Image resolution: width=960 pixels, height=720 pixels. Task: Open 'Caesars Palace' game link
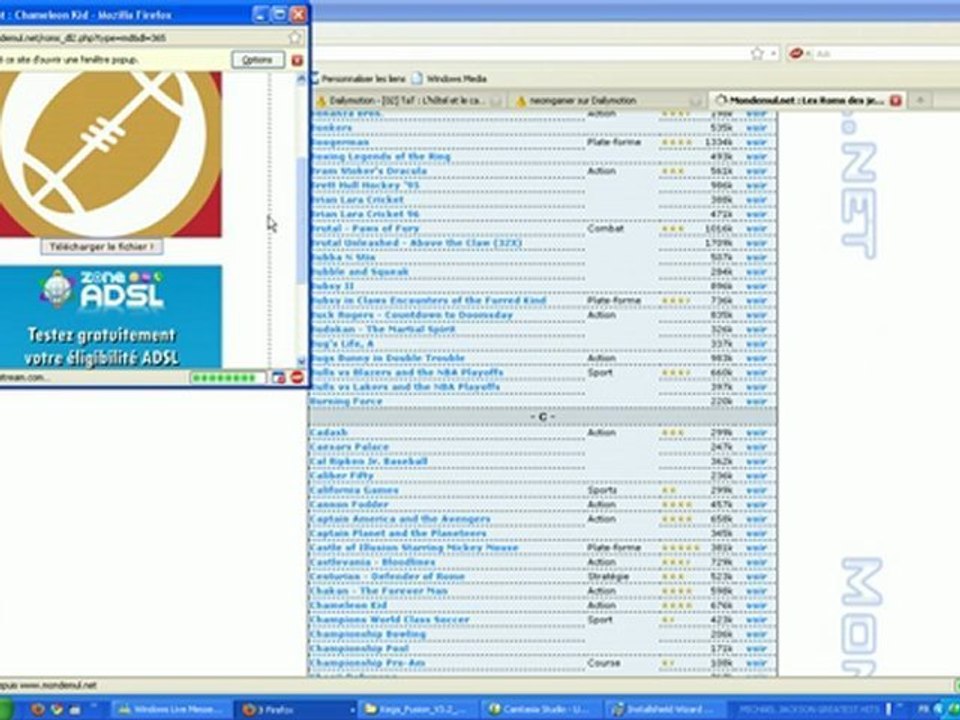[350, 447]
